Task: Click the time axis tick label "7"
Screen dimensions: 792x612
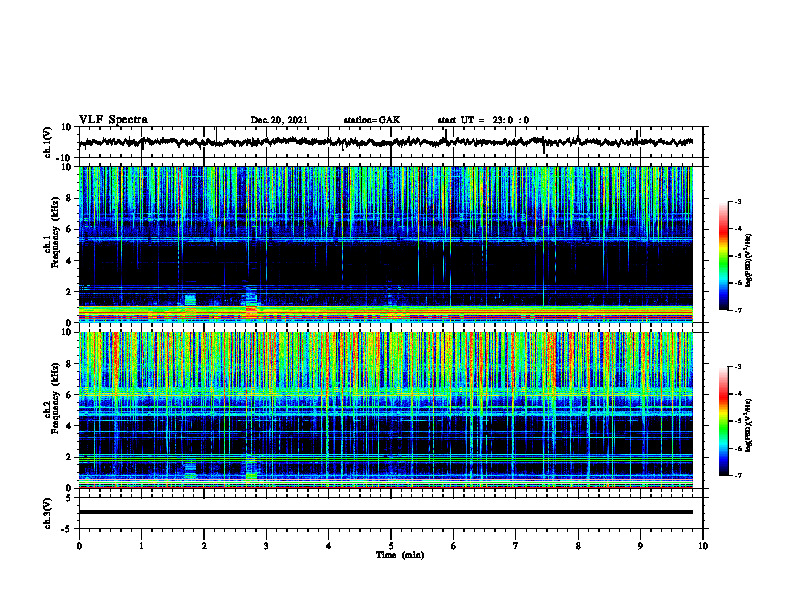Action: click(516, 546)
